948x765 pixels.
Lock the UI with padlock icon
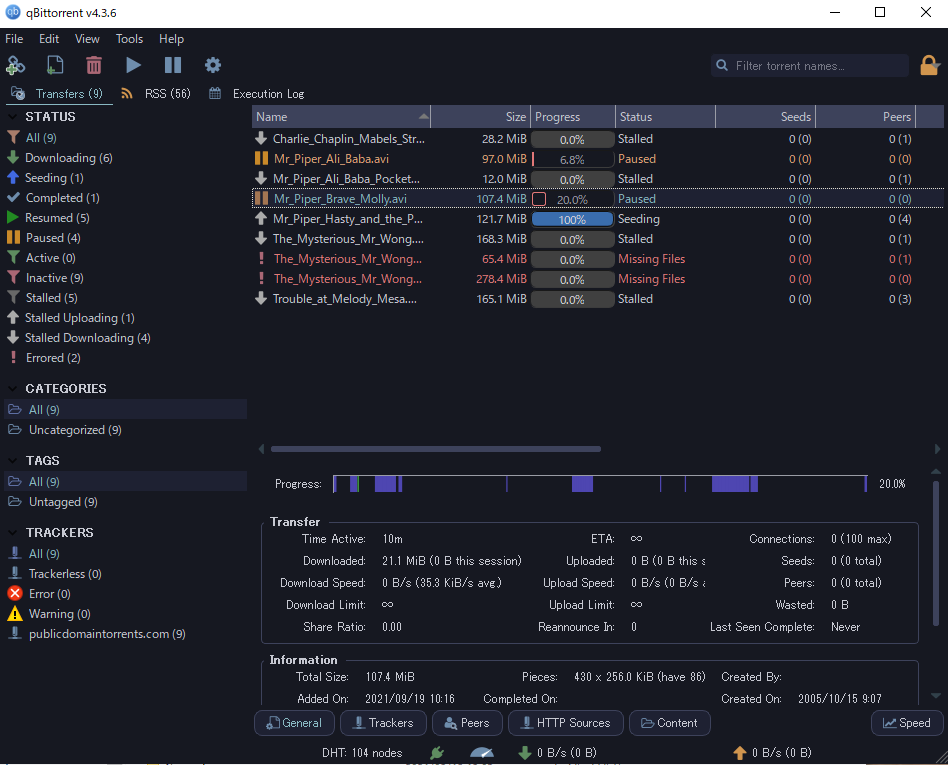929,65
